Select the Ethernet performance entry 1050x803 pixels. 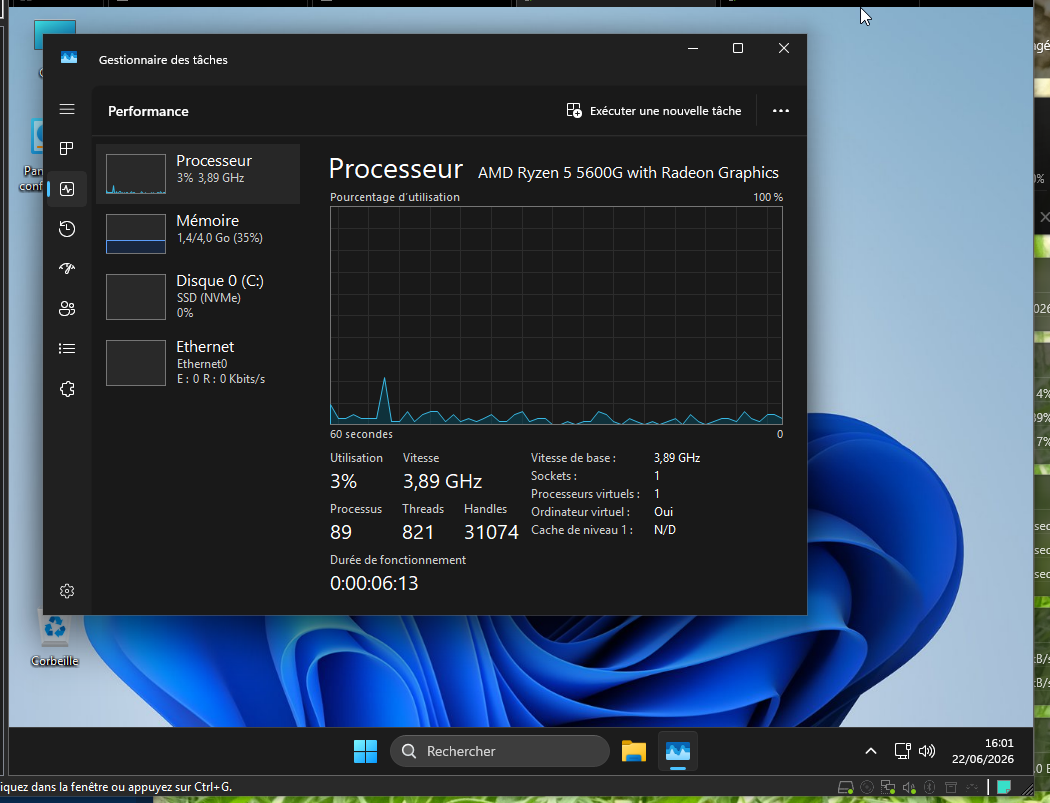(198, 362)
